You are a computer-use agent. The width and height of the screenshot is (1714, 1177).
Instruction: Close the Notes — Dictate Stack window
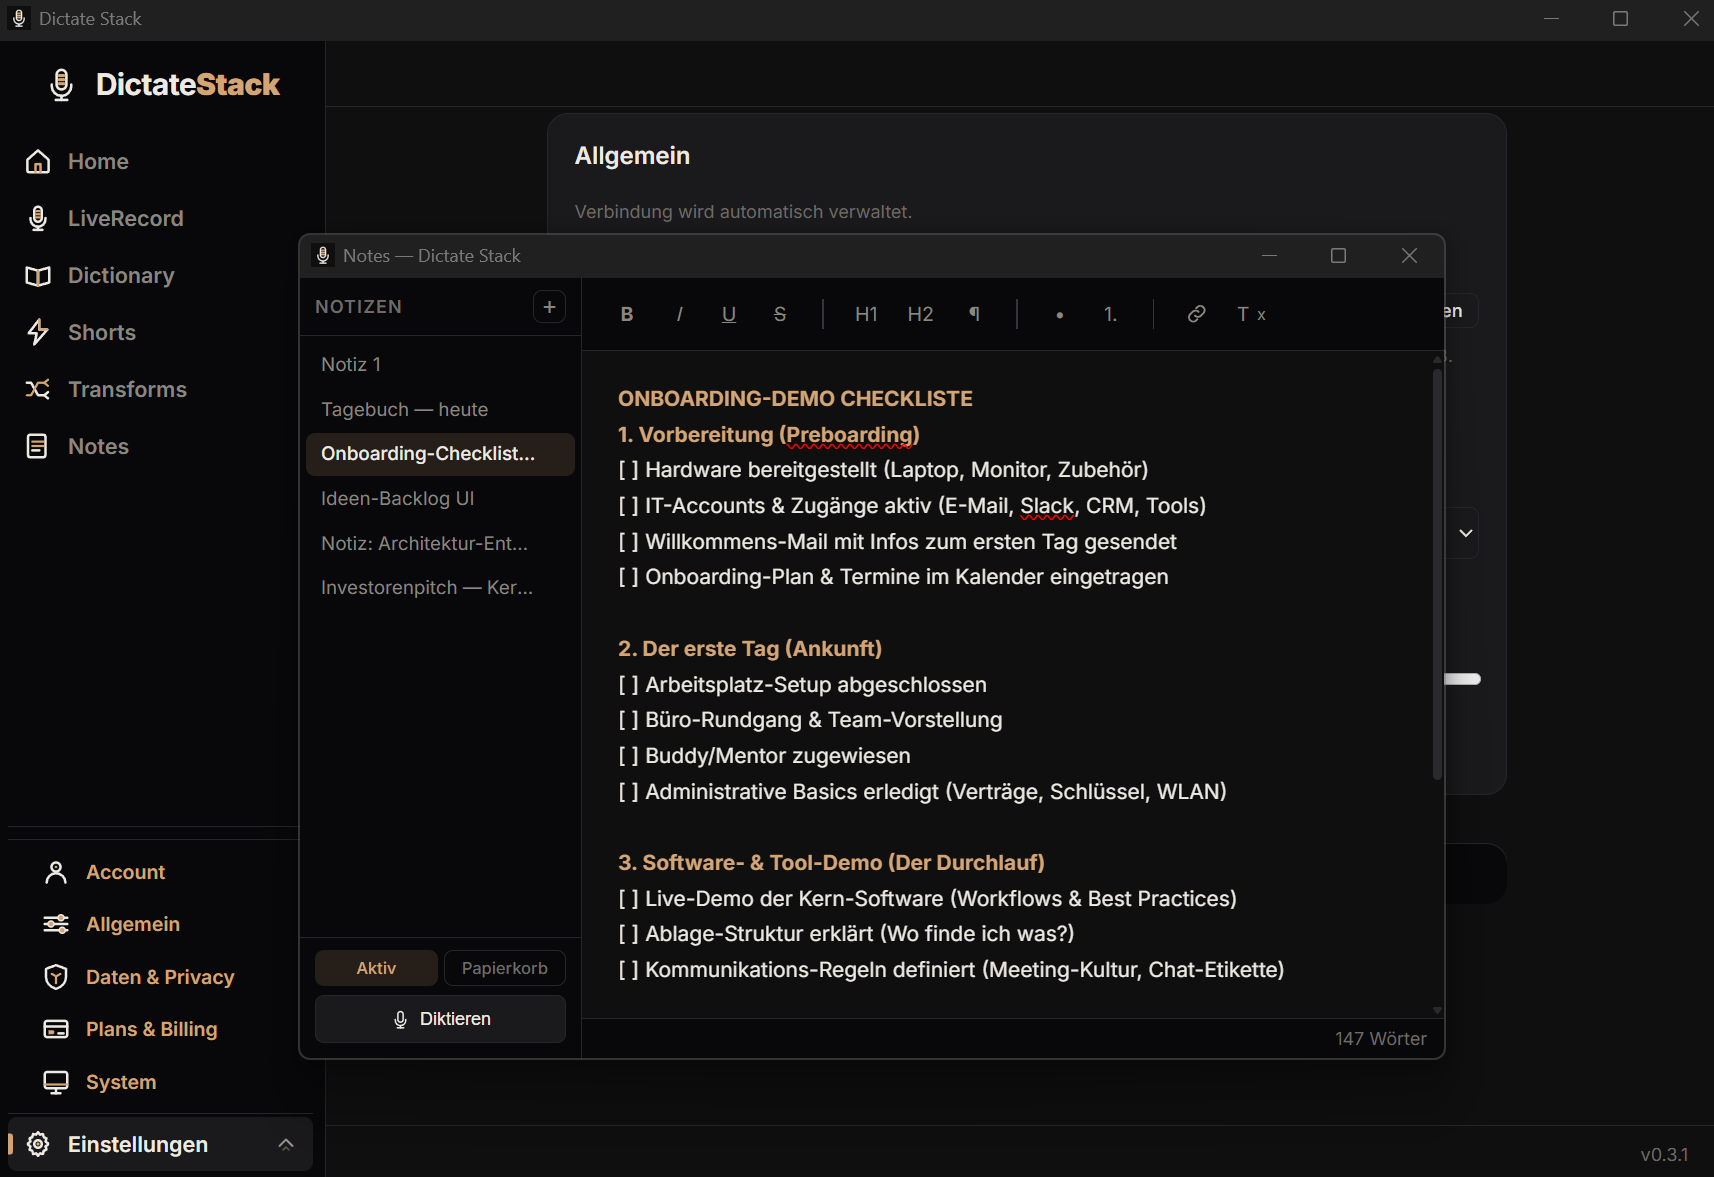(x=1409, y=256)
